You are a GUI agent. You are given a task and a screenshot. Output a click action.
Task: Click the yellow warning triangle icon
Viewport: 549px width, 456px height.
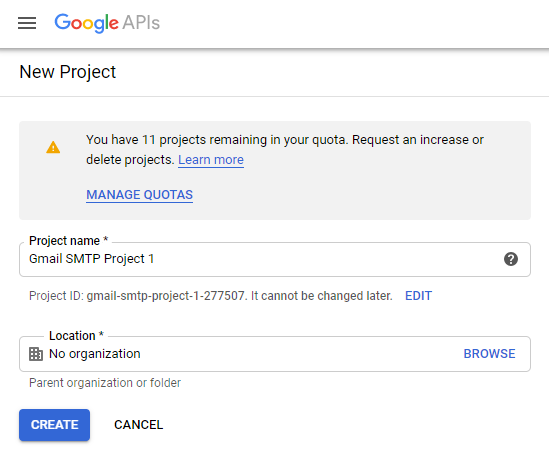click(53, 147)
